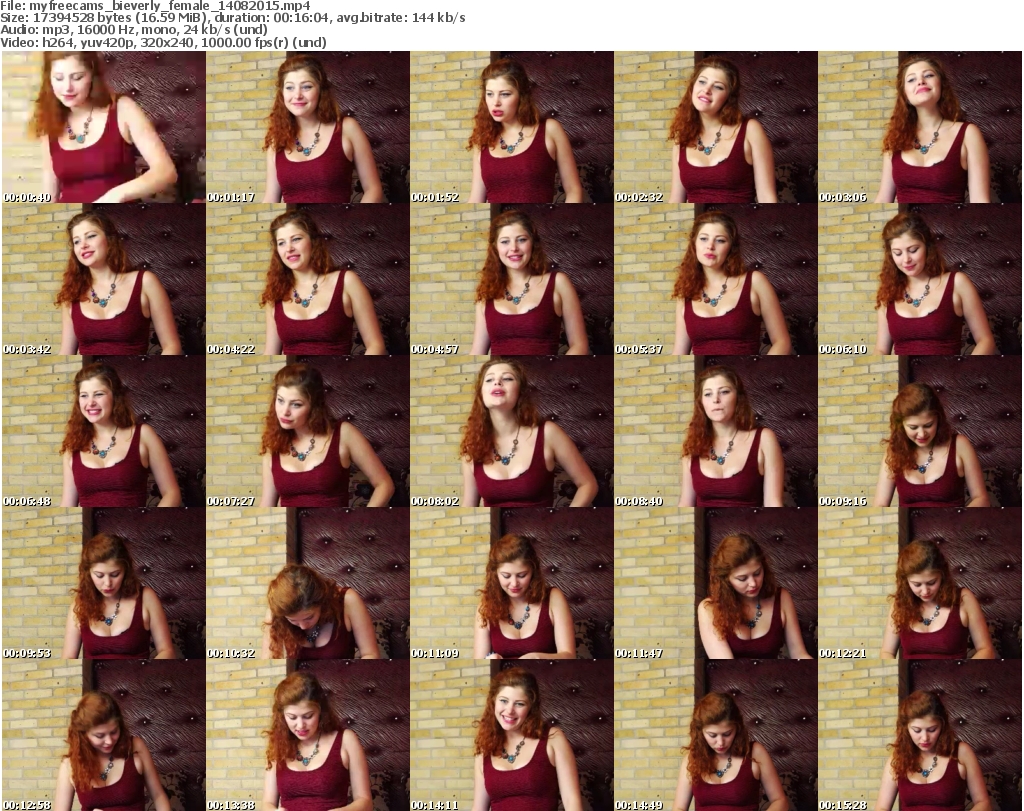1024x811 pixels.
Task: Choose the thumbnail at 00:10:32
Action: click(x=308, y=583)
